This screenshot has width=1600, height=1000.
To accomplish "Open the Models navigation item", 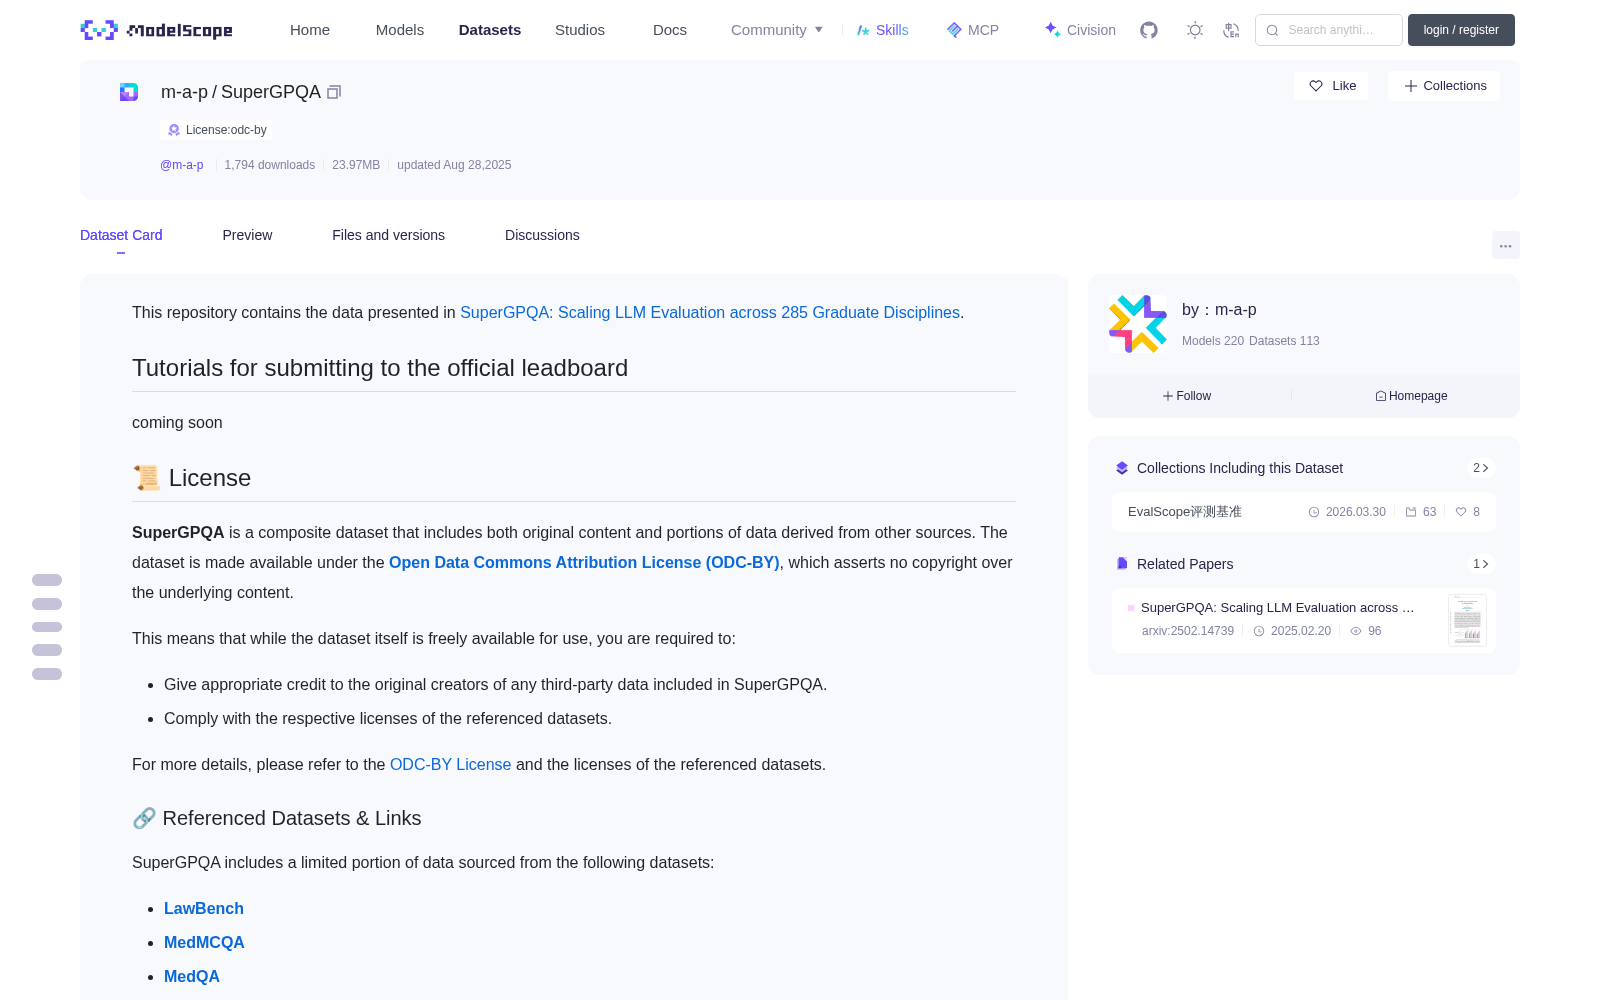I will pos(400,30).
